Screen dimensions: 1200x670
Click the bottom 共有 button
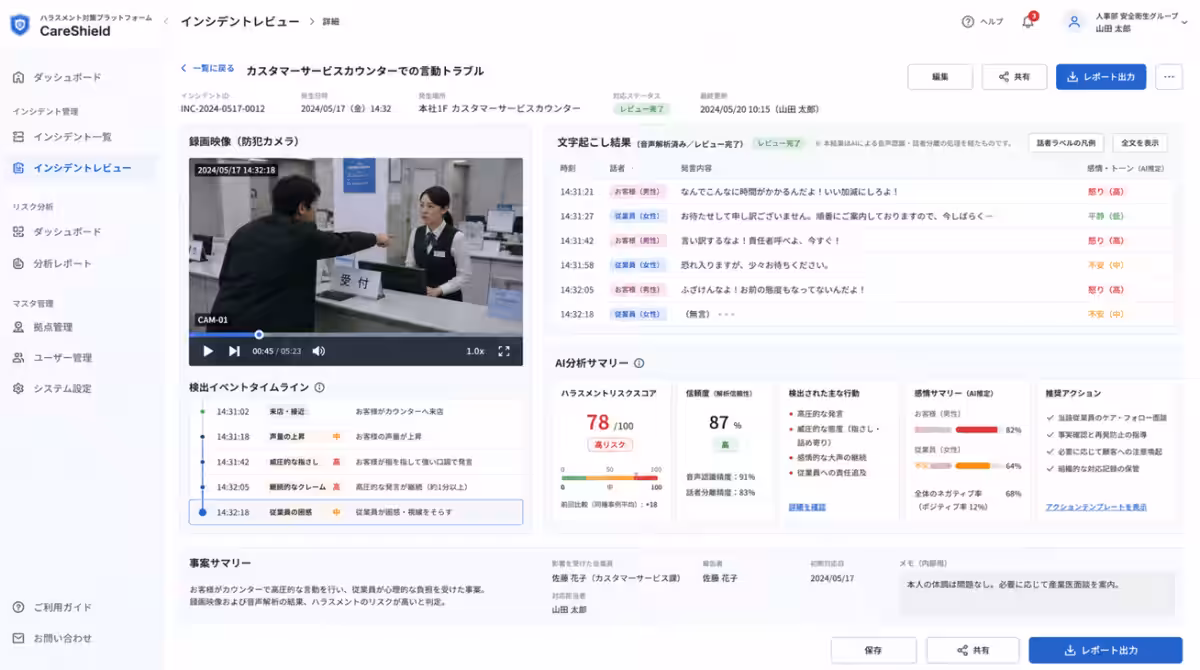click(973, 650)
